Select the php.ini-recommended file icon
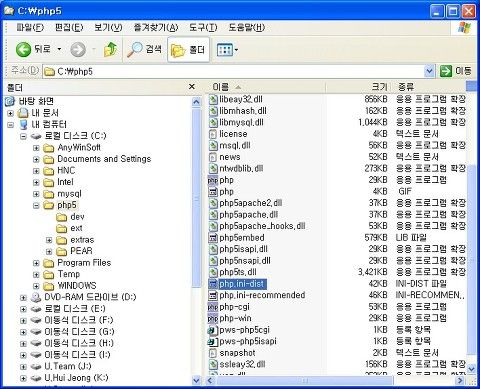The width and height of the screenshot is (480, 389). point(213,295)
